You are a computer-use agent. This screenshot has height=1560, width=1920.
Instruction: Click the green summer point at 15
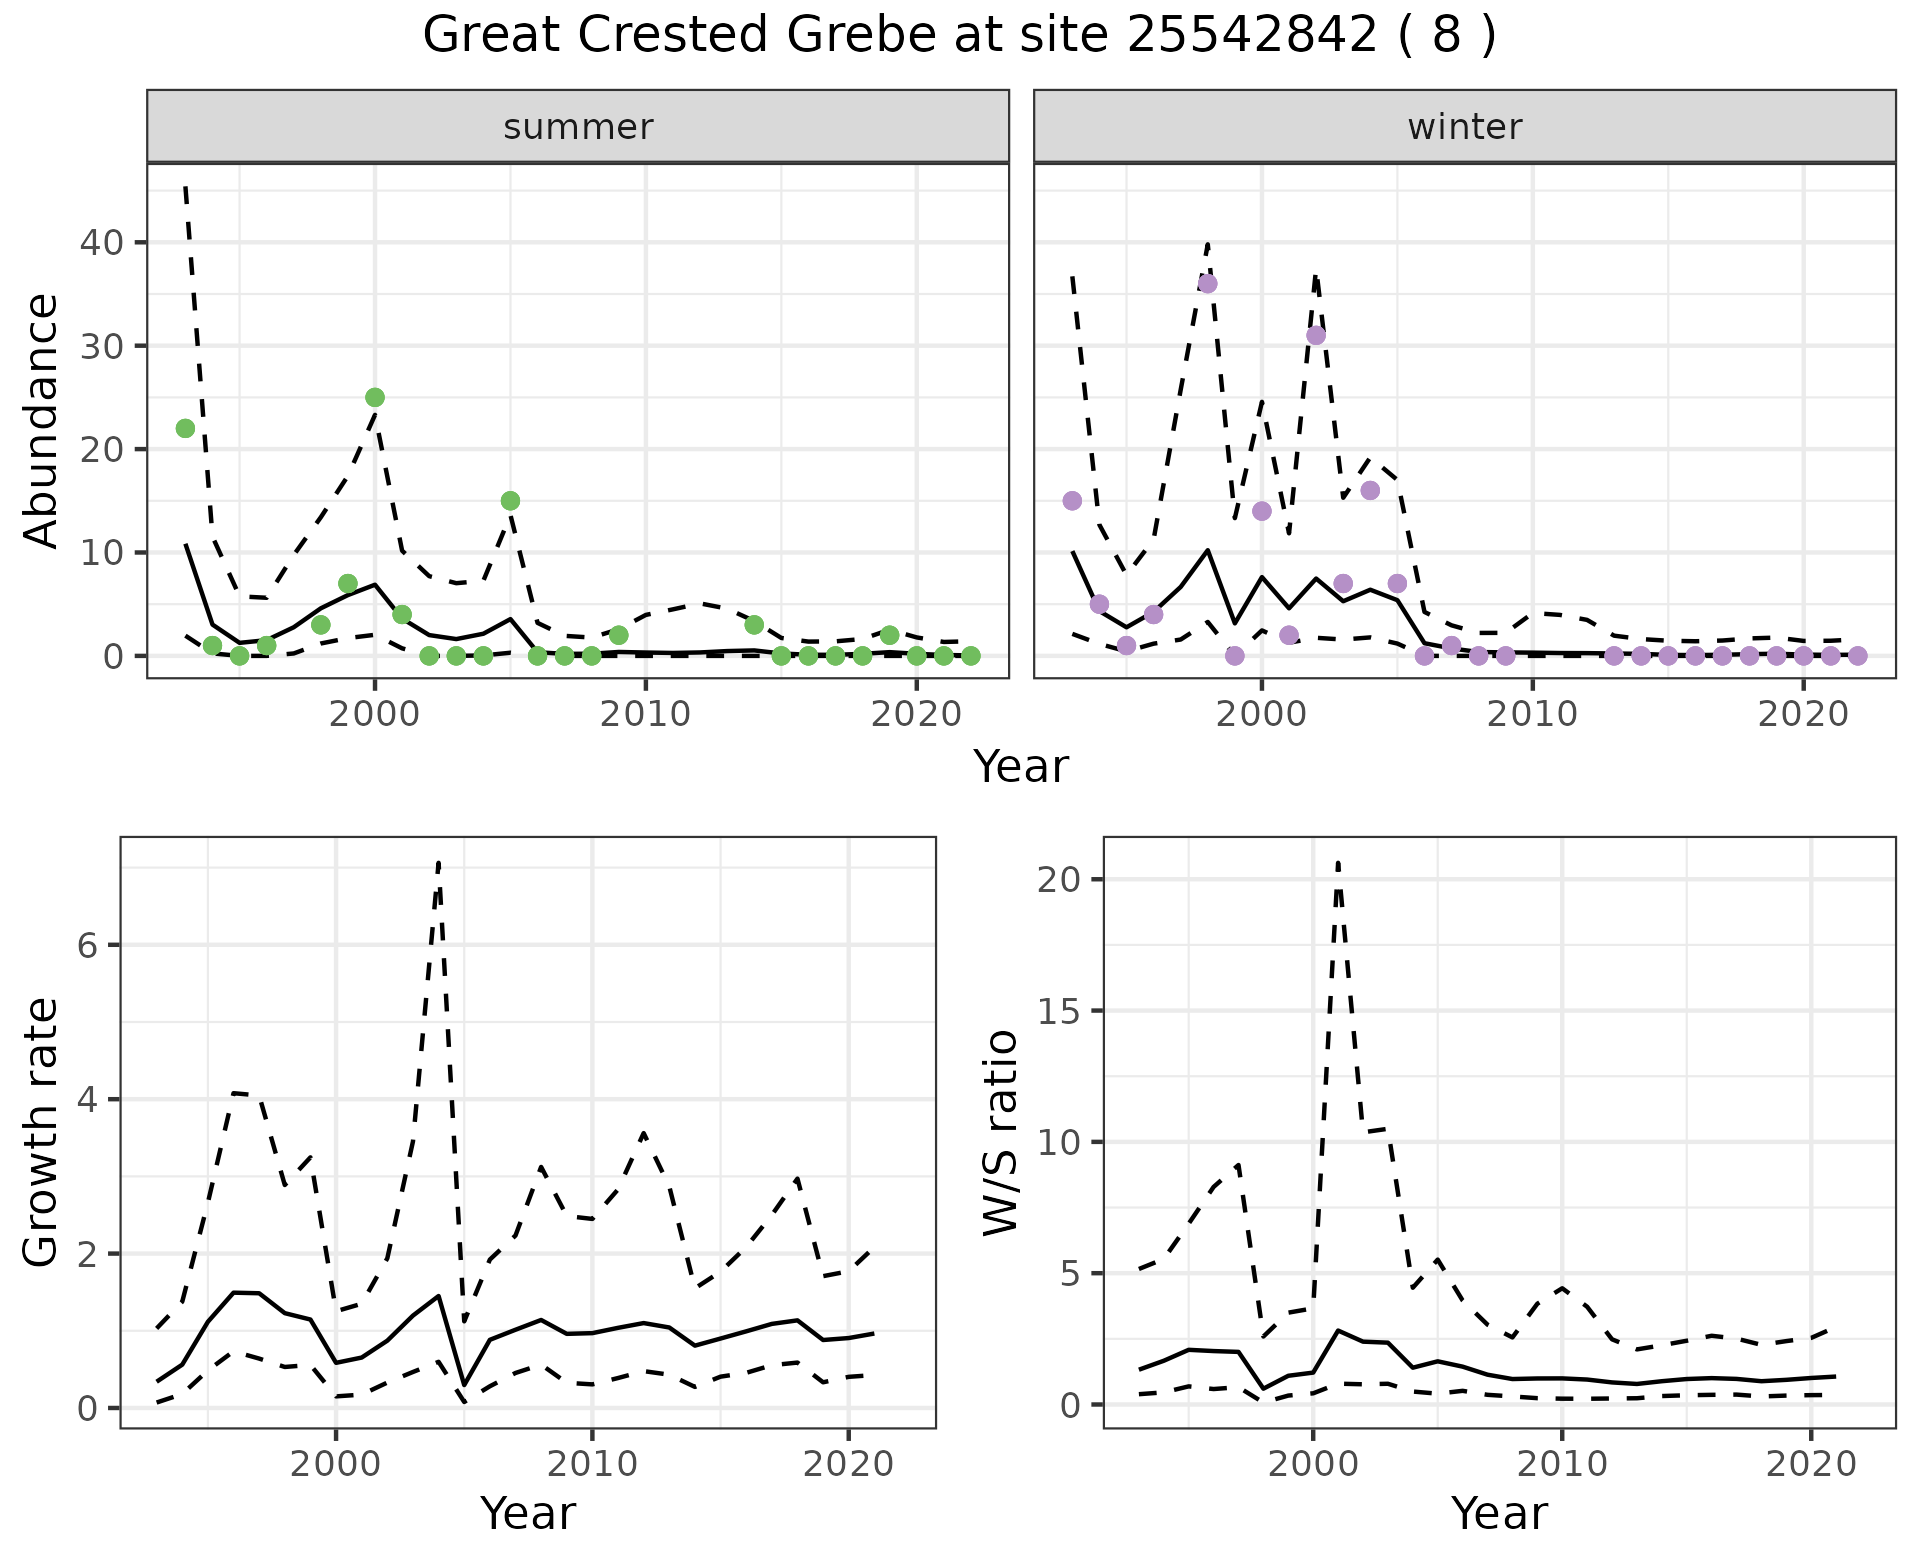click(x=510, y=500)
